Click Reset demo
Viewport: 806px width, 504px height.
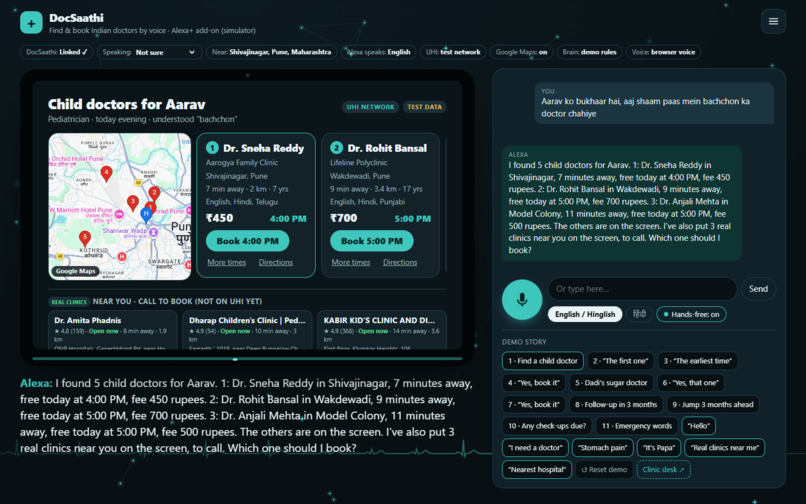click(604, 470)
